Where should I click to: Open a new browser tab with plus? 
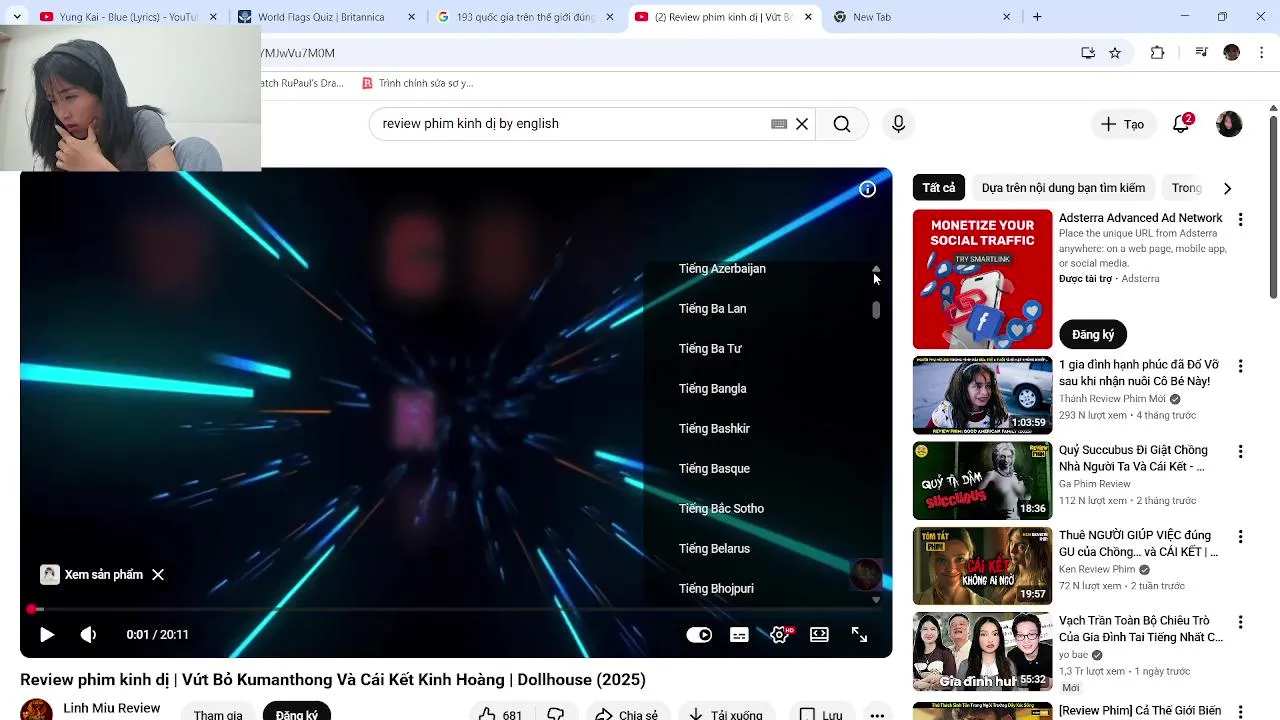click(x=1037, y=17)
